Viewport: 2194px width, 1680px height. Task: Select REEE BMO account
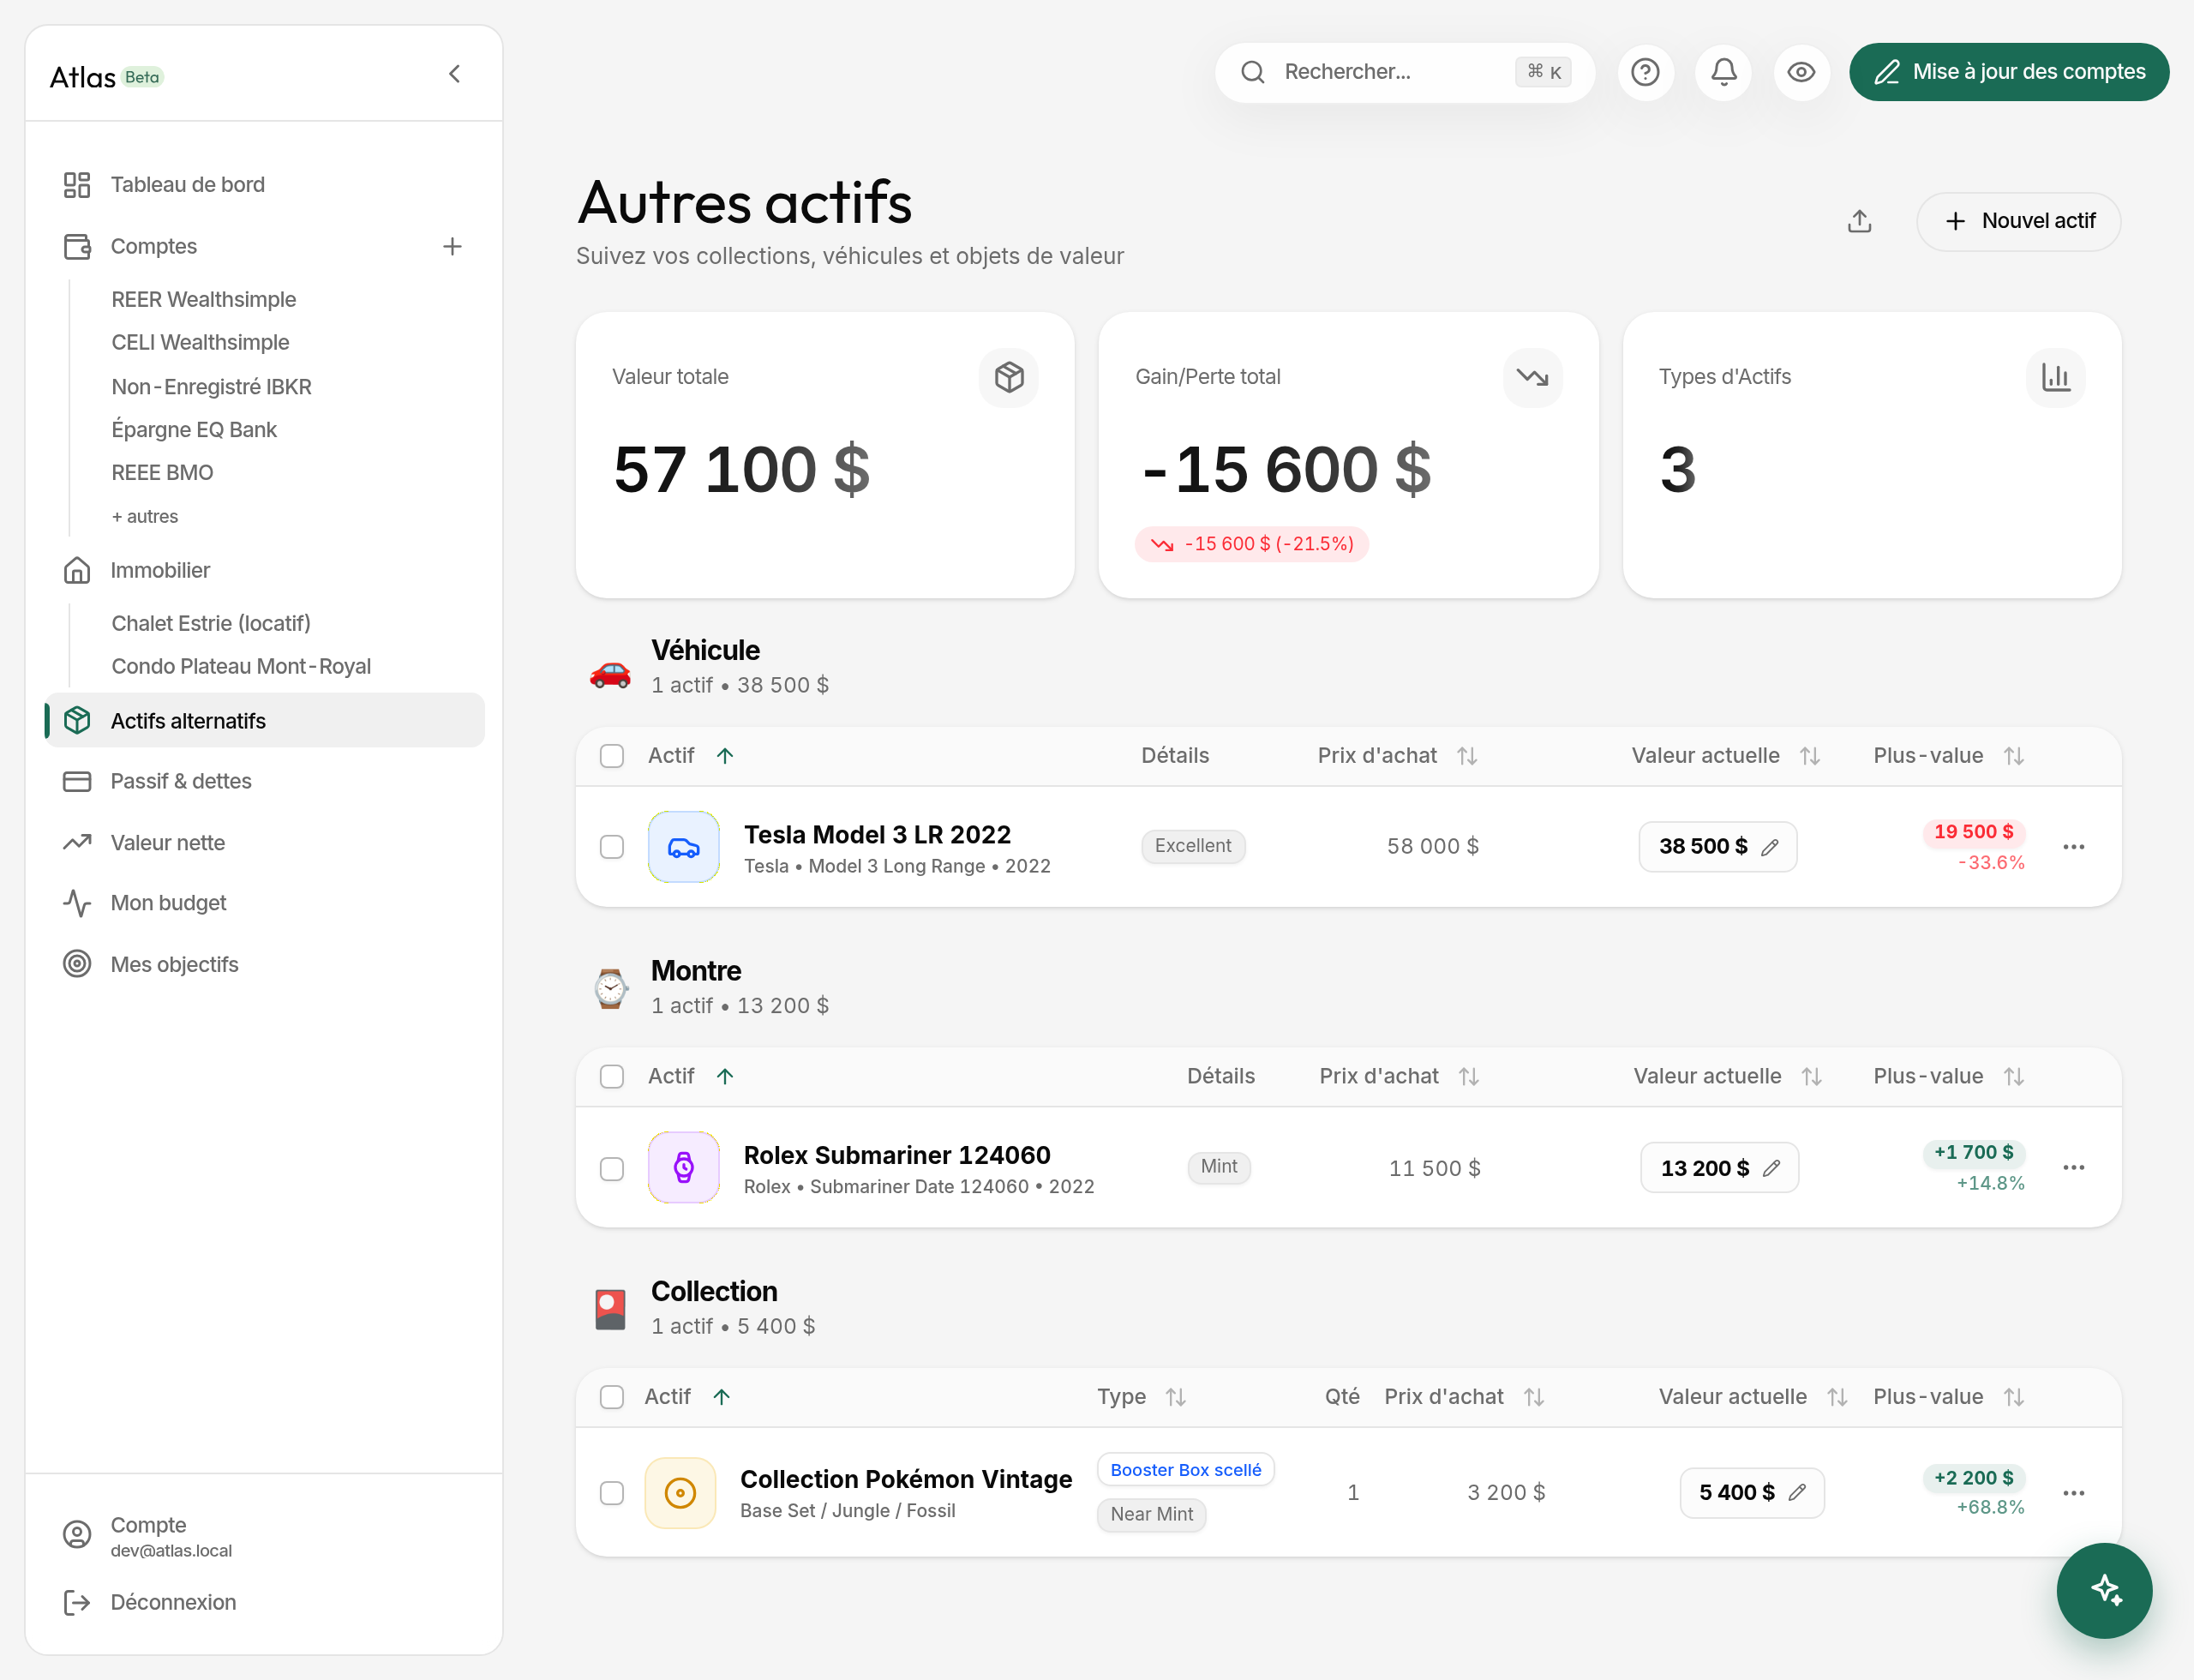tap(162, 472)
